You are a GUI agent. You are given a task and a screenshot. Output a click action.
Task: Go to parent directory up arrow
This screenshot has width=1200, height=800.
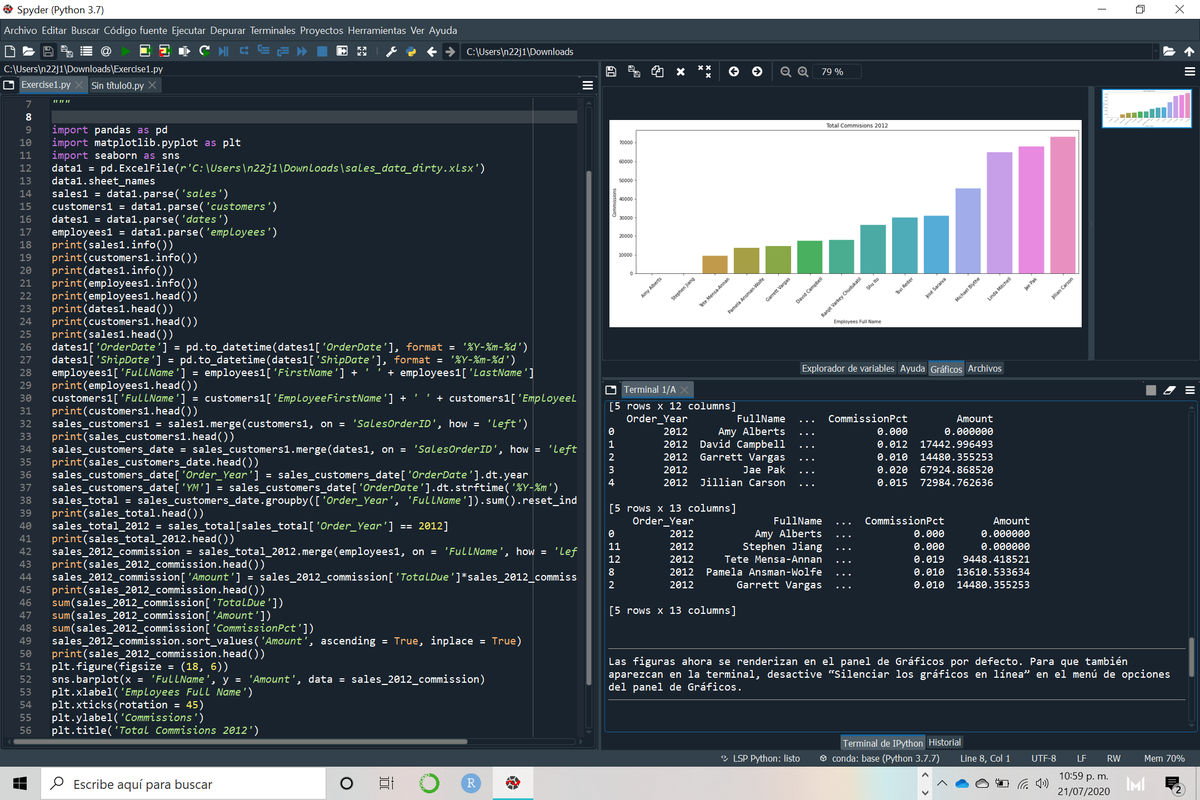[1189, 51]
